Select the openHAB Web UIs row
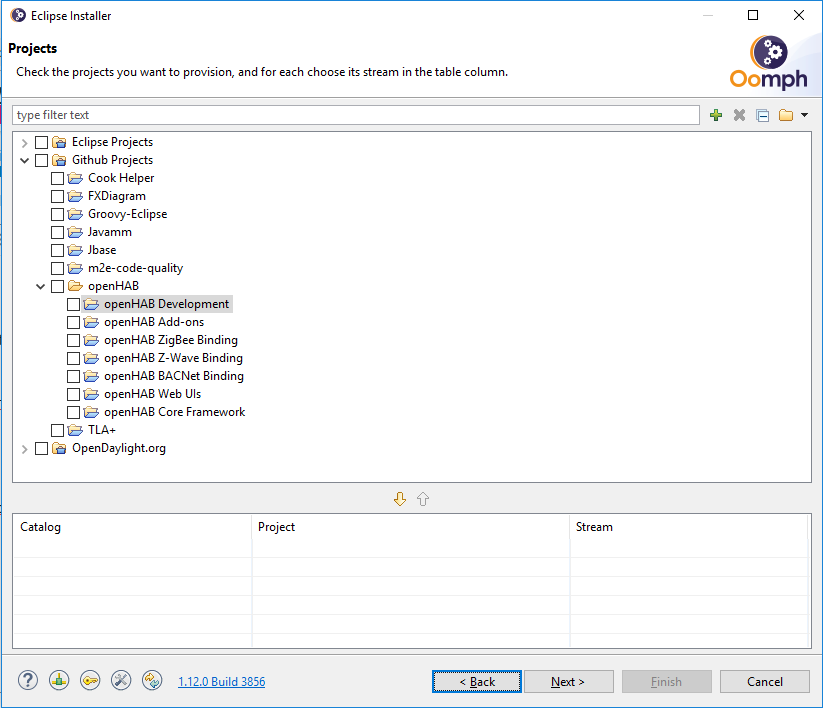 [x=152, y=394]
